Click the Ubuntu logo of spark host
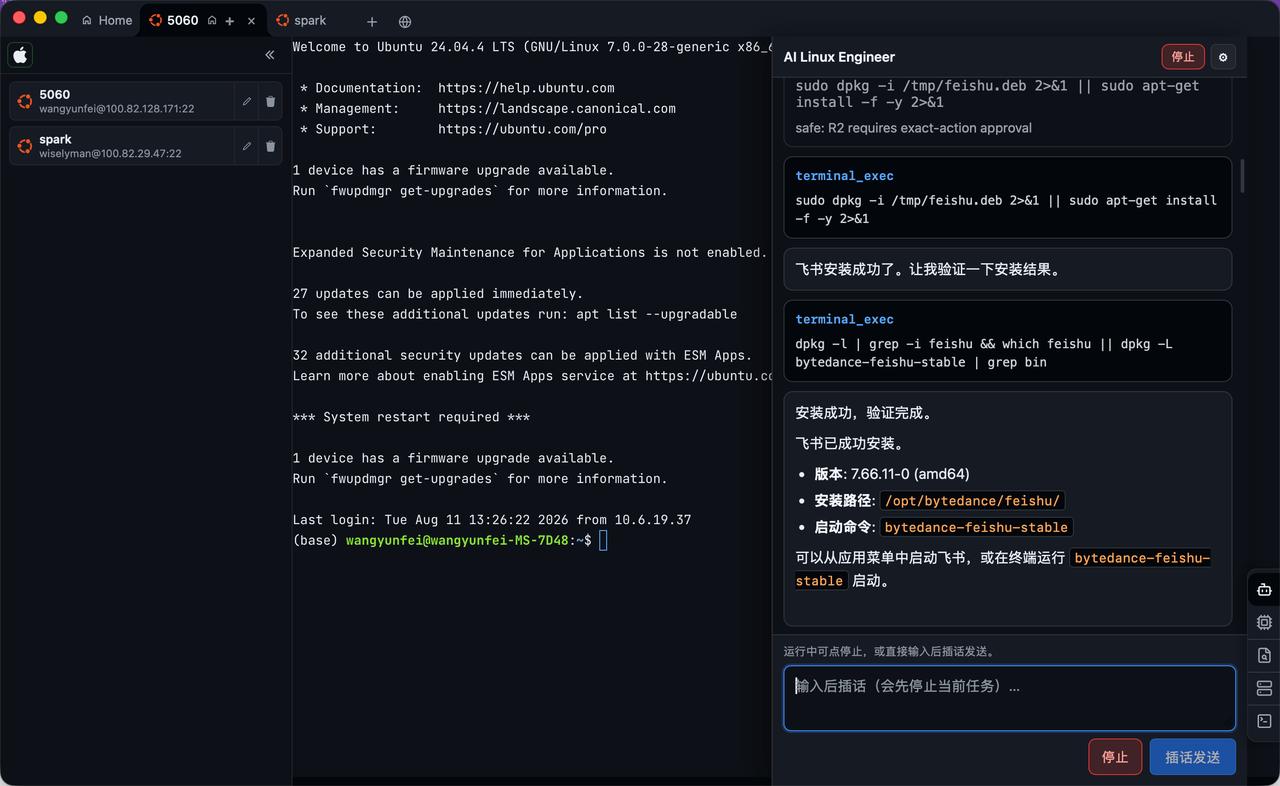 tap(25, 146)
